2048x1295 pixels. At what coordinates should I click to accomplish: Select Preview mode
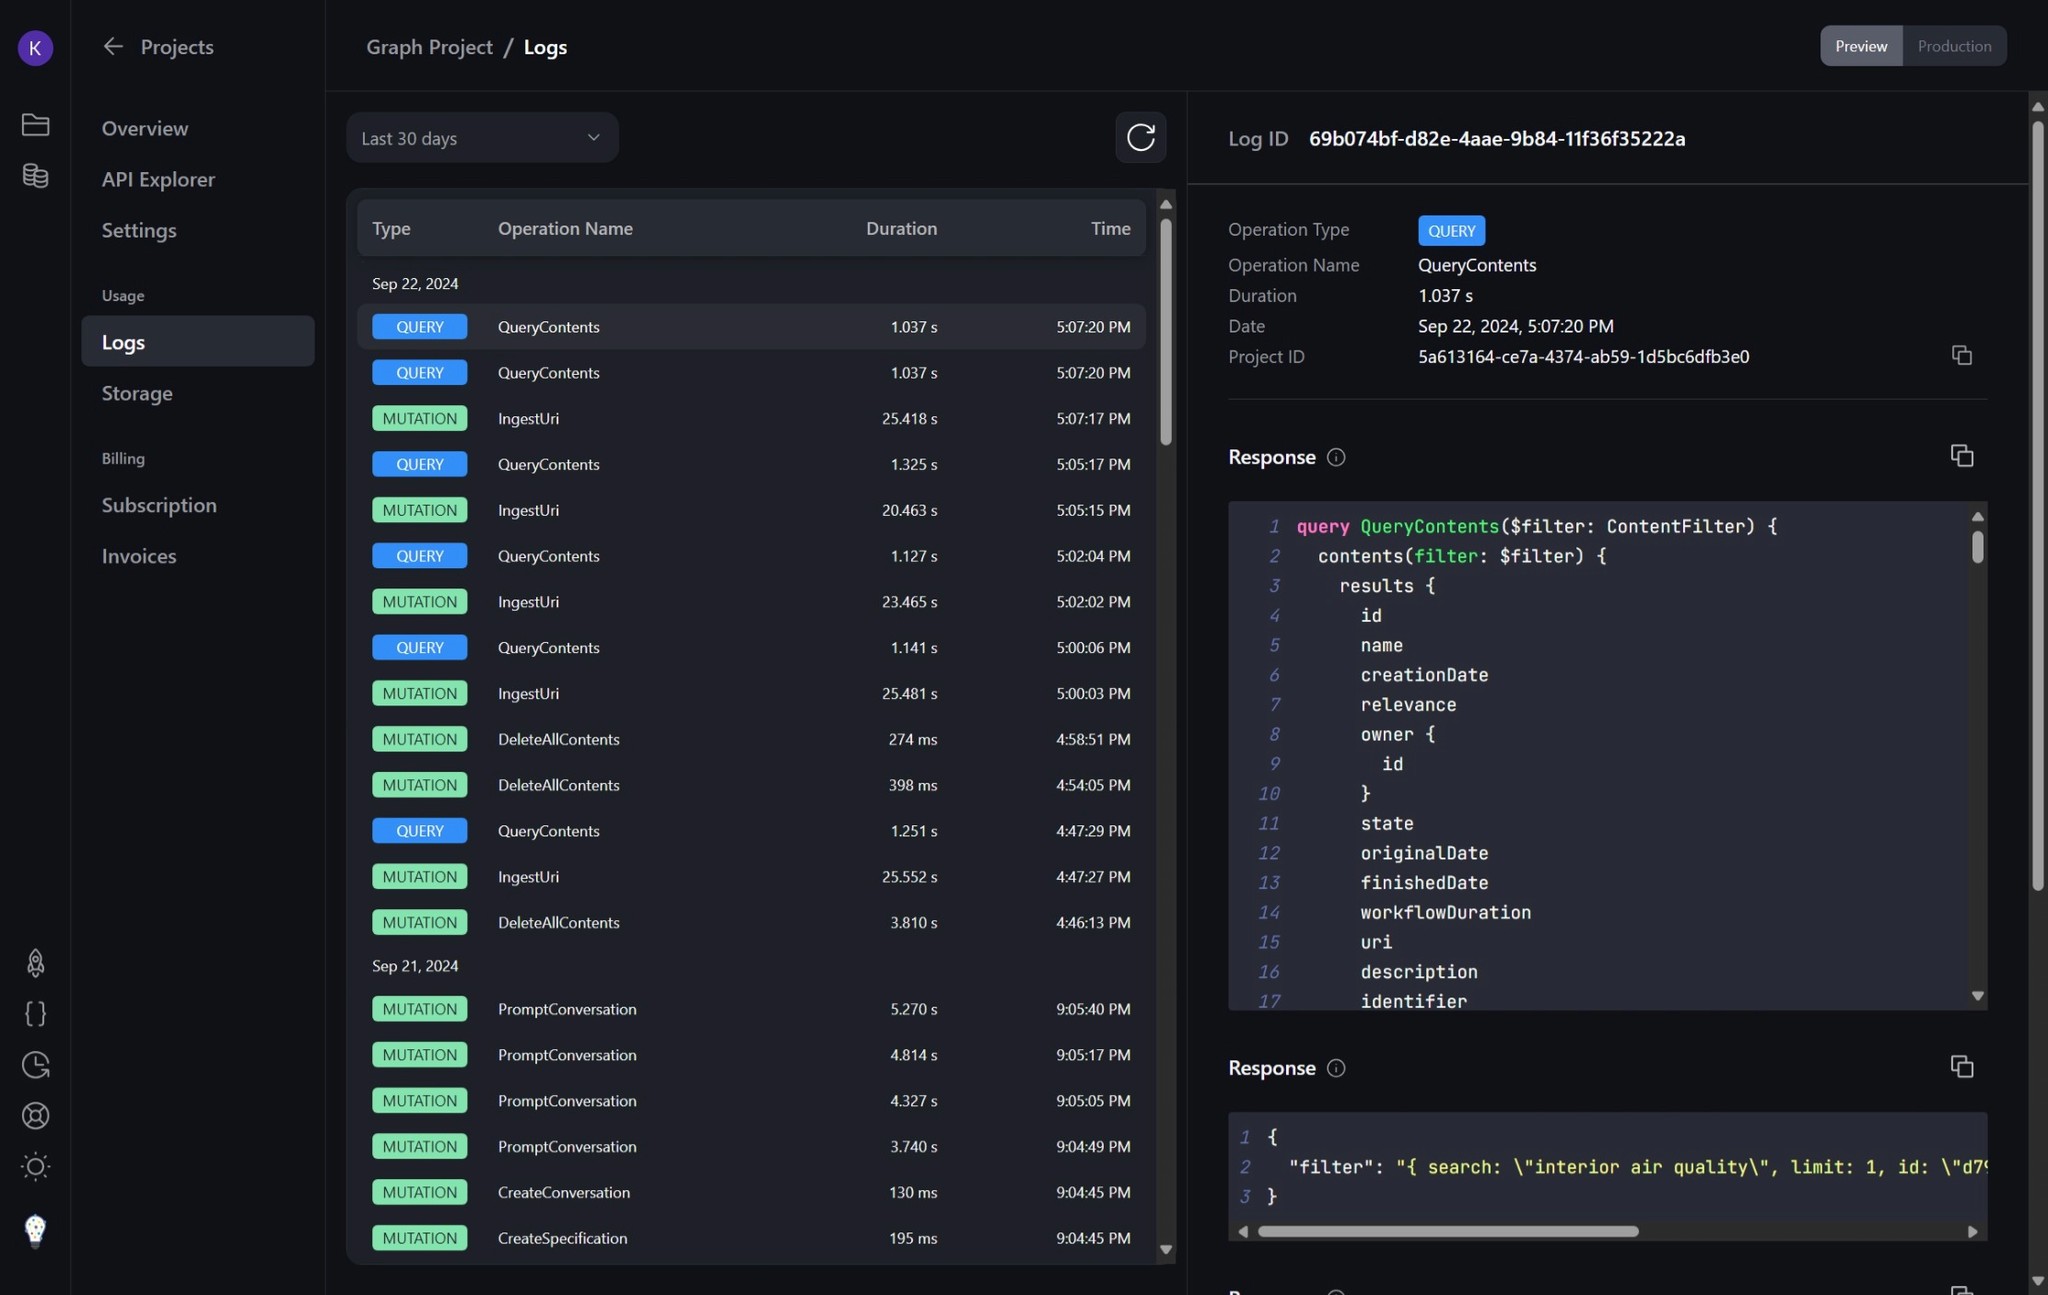(1859, 46)
